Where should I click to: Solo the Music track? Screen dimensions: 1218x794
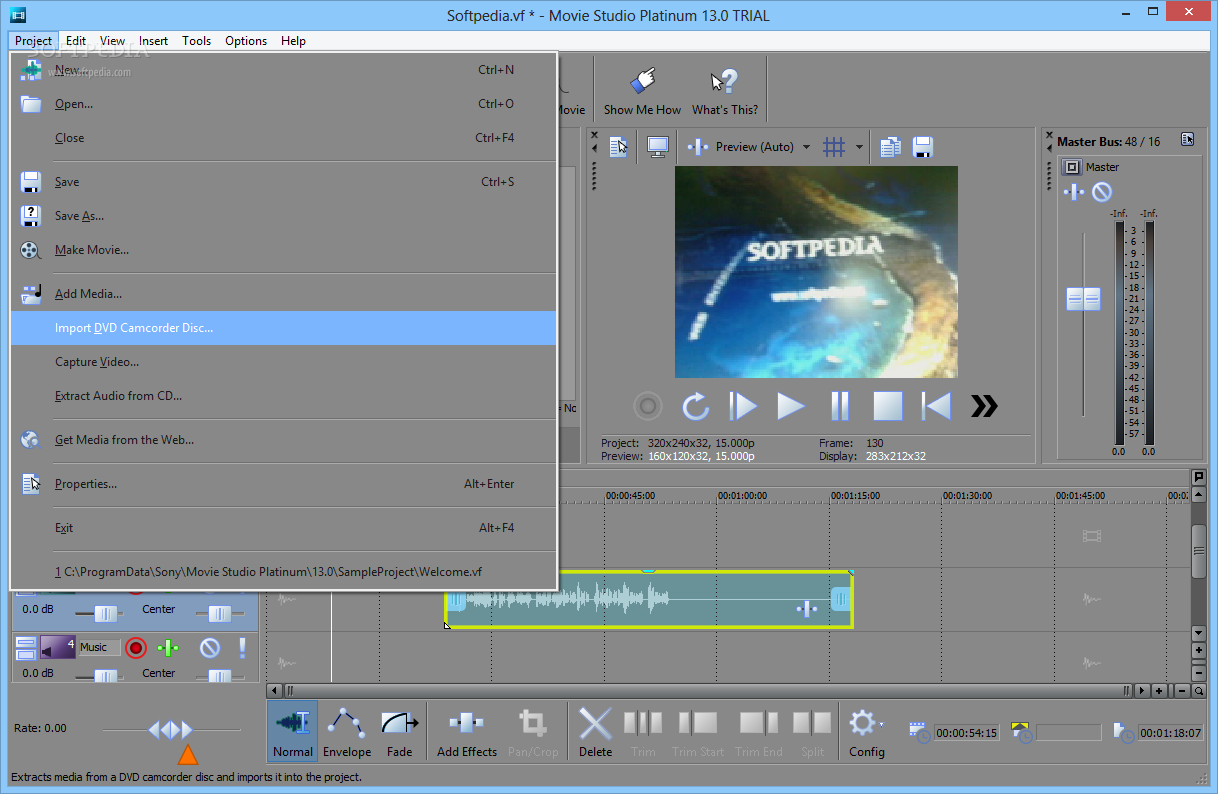[242, 648]
